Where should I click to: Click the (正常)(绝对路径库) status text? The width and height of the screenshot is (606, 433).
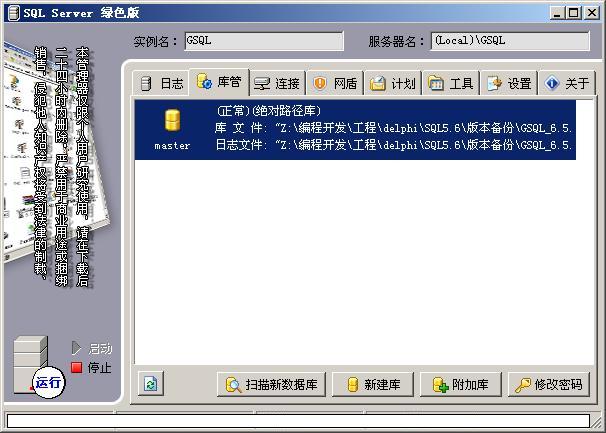pyautogui.click(x=268, y=111)
